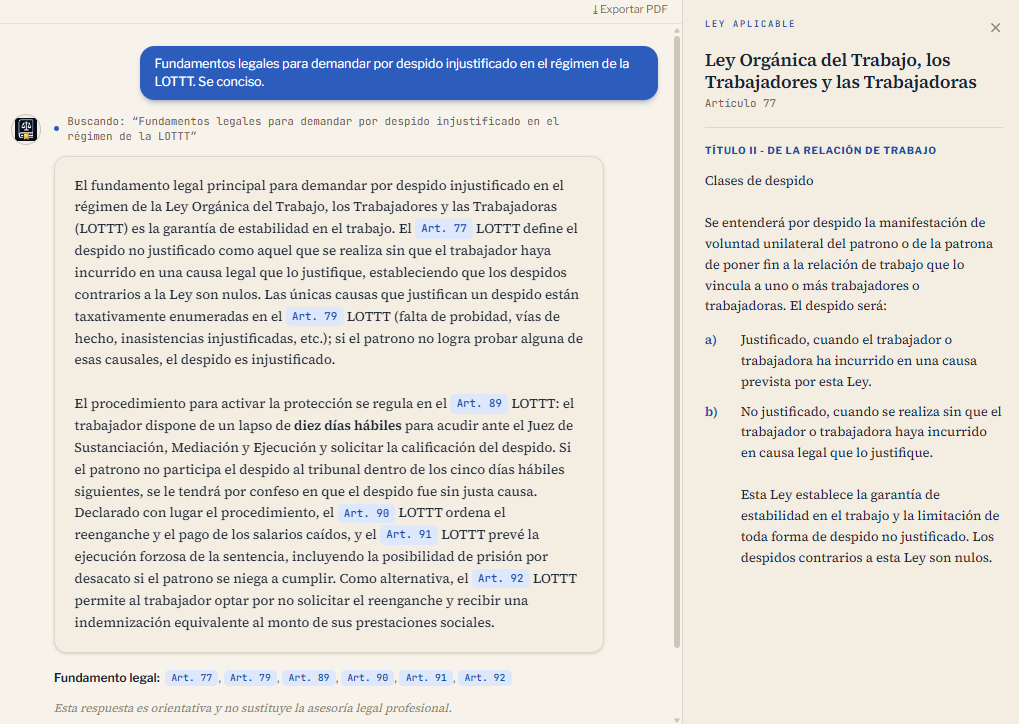Screen dimensions: 1019x724
Task: Click 'Fundamento legal:' label
Action: click(107, 678)
